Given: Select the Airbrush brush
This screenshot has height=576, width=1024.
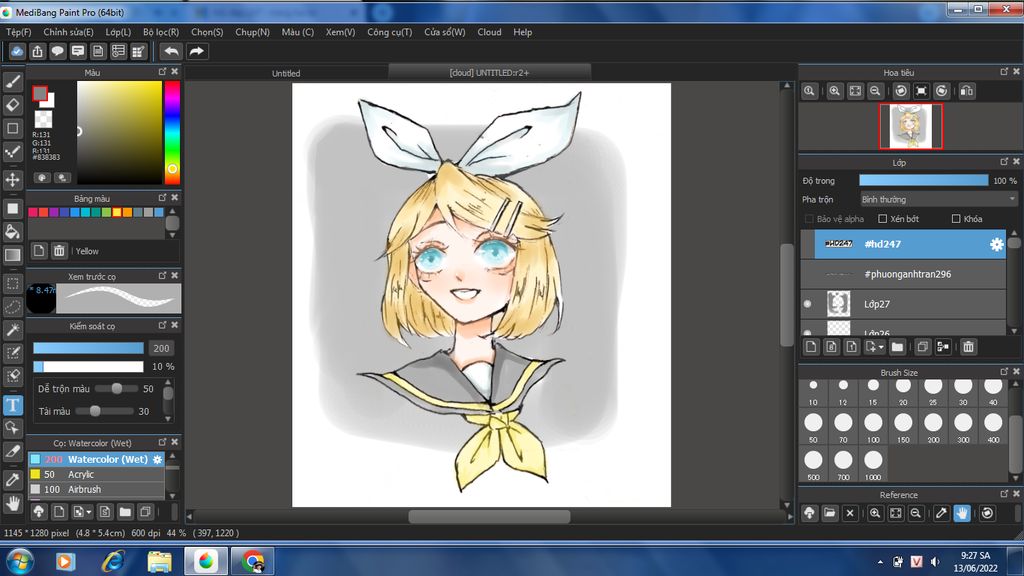Looking at the screenshot, I should [96, 489].
